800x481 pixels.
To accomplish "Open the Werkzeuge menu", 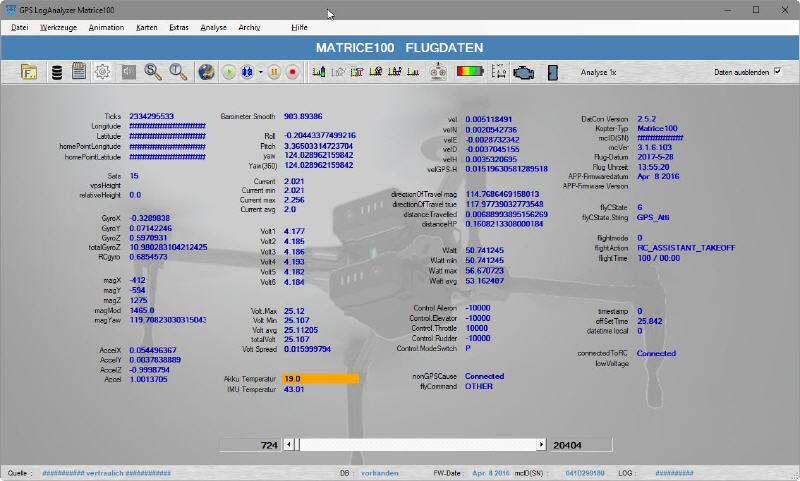I will [x=58, y=28].
